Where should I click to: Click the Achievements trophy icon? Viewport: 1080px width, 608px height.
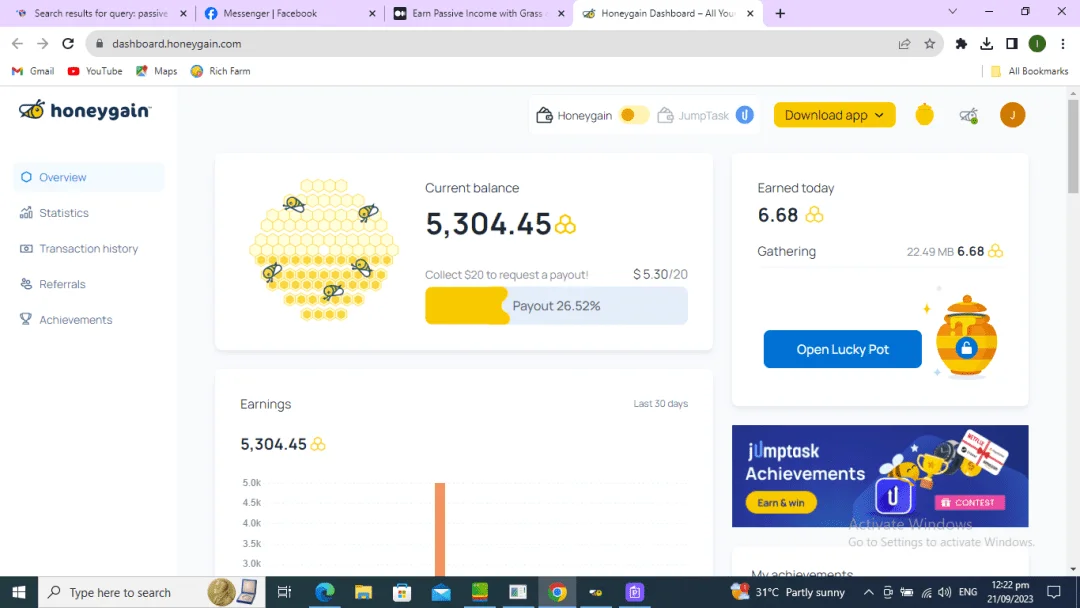[26, 319]
